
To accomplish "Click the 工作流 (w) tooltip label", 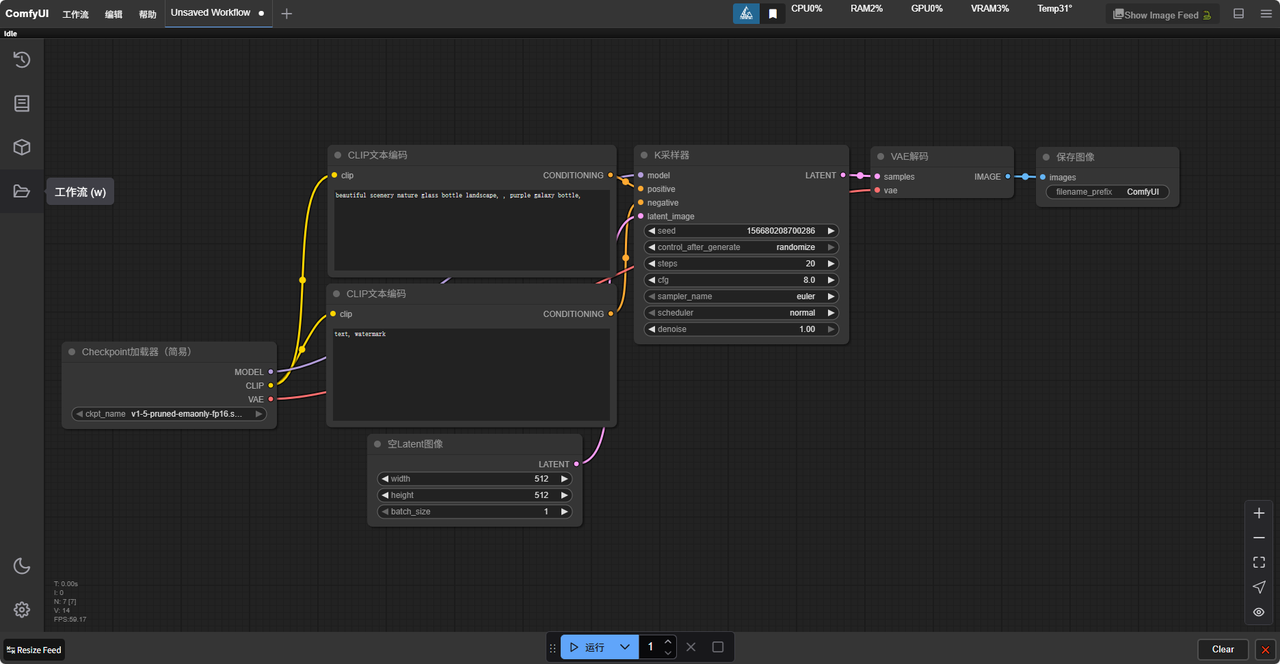I will [x=80, y=192].
